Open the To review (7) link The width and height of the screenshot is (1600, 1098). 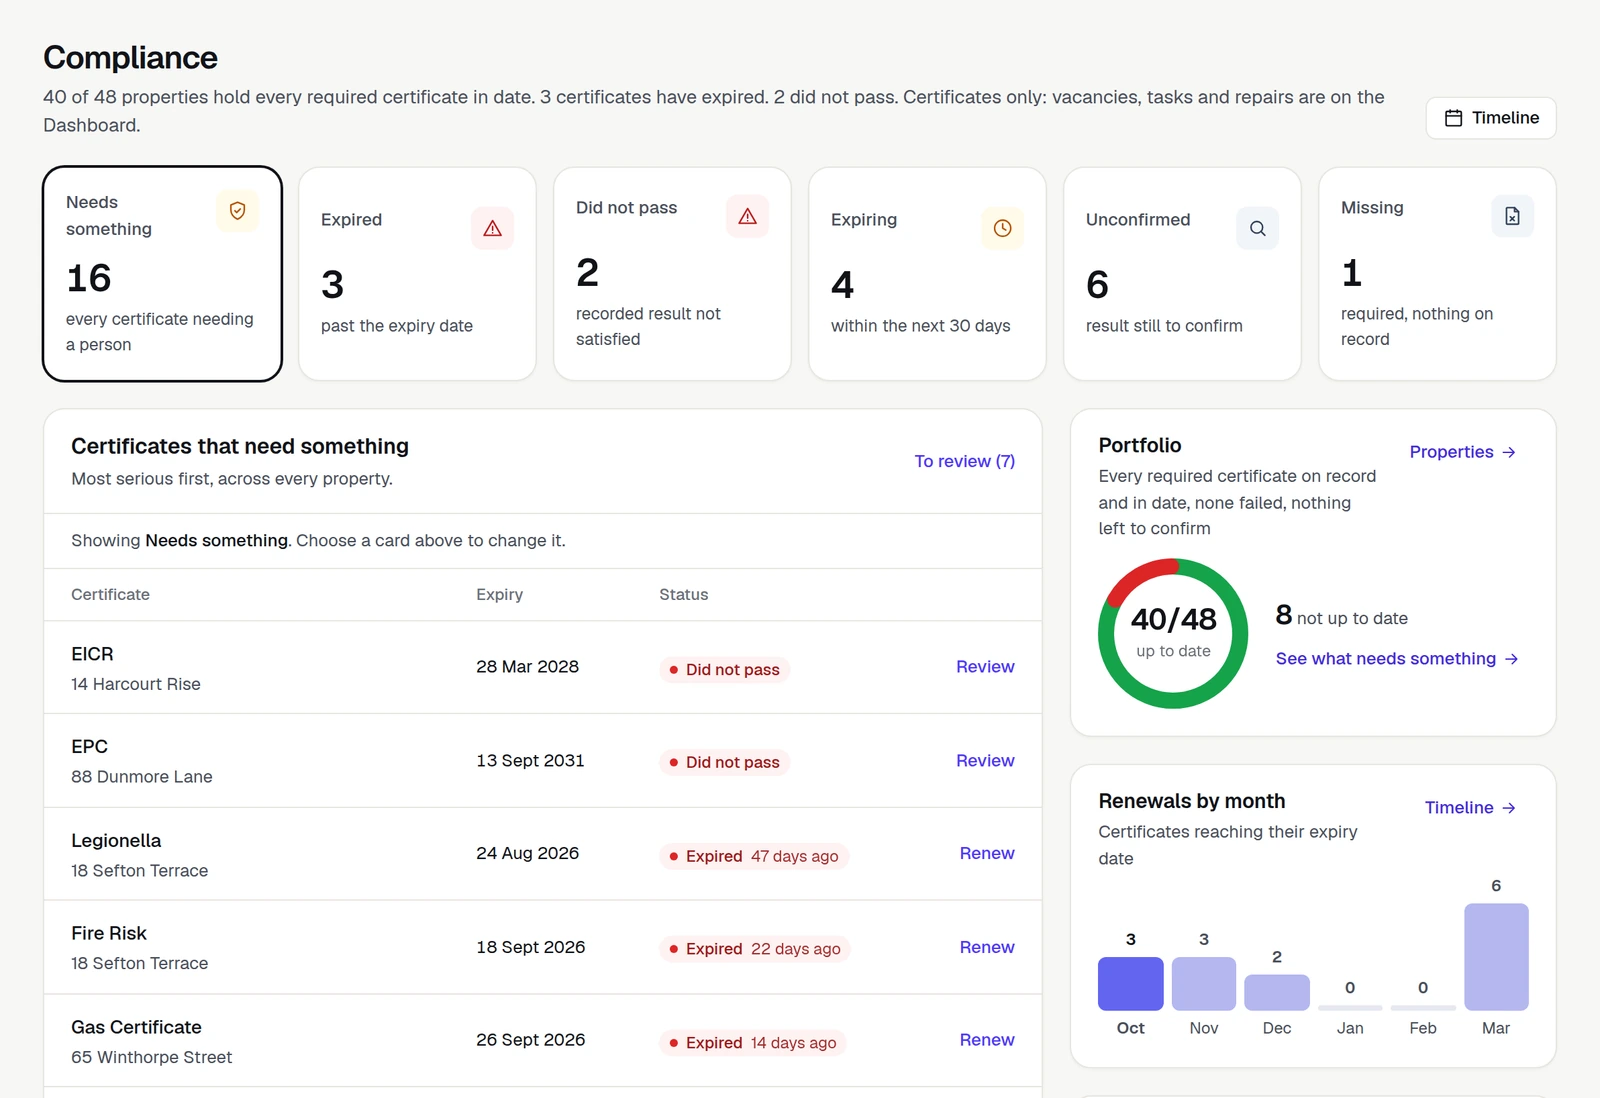pyautogui.click(x=964, y=461)
